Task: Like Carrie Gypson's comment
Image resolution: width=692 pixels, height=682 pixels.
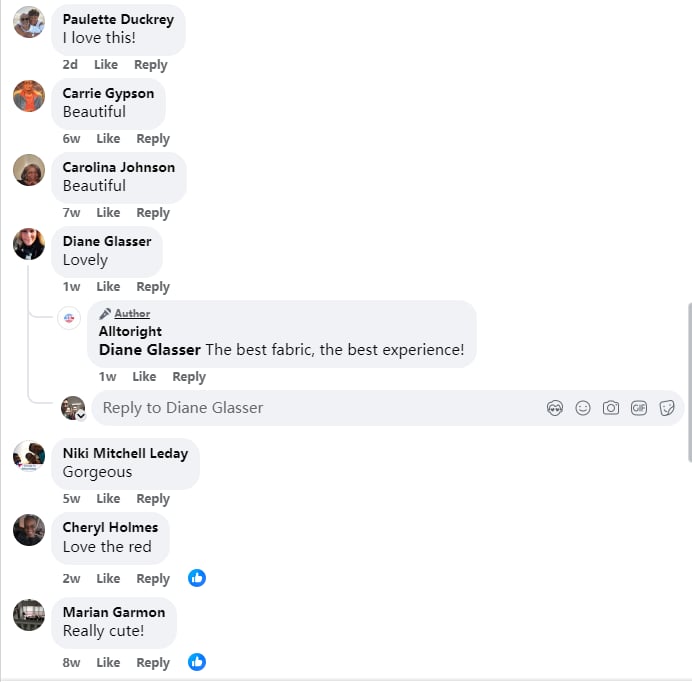Action: (x=108, y=139)
